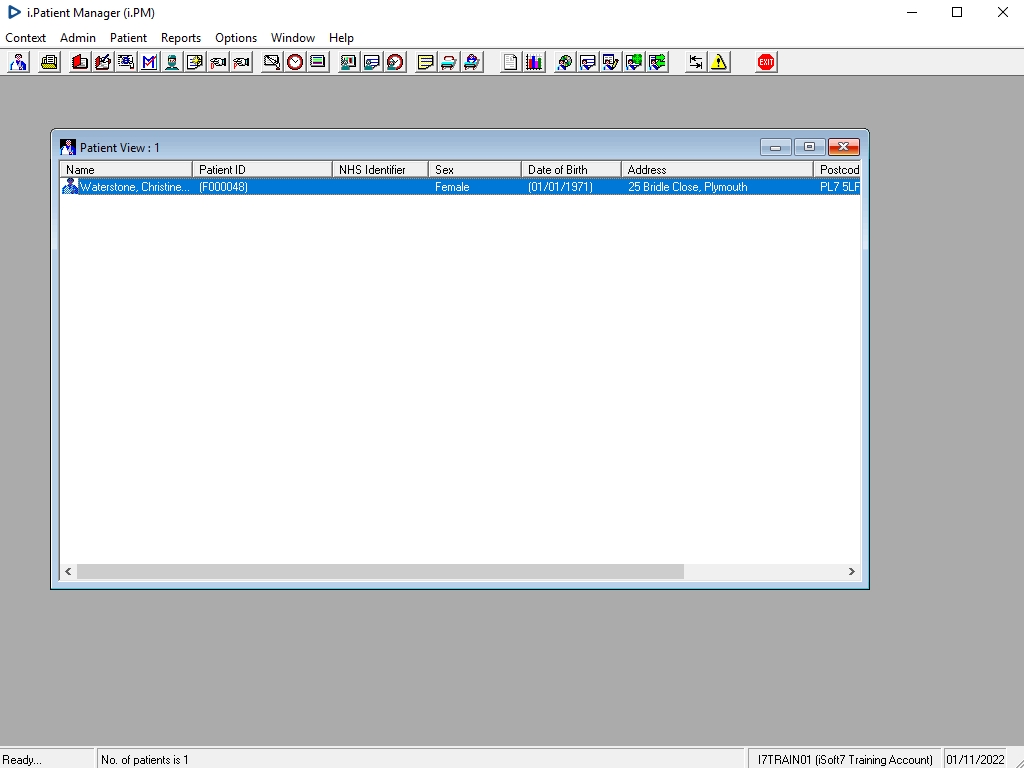Click the doctor and patient toolbar icon

(x=18, y=62)
